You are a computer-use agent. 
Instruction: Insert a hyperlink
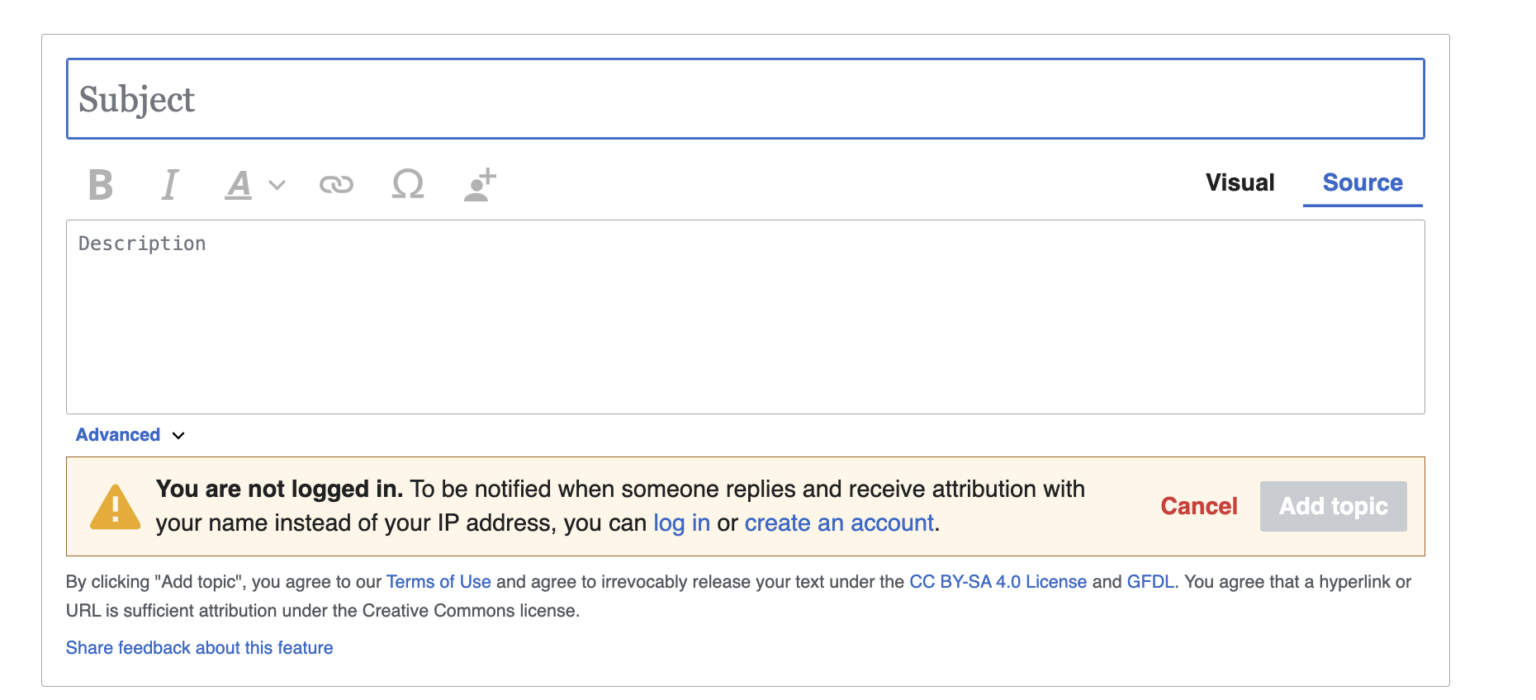(336, 184)
